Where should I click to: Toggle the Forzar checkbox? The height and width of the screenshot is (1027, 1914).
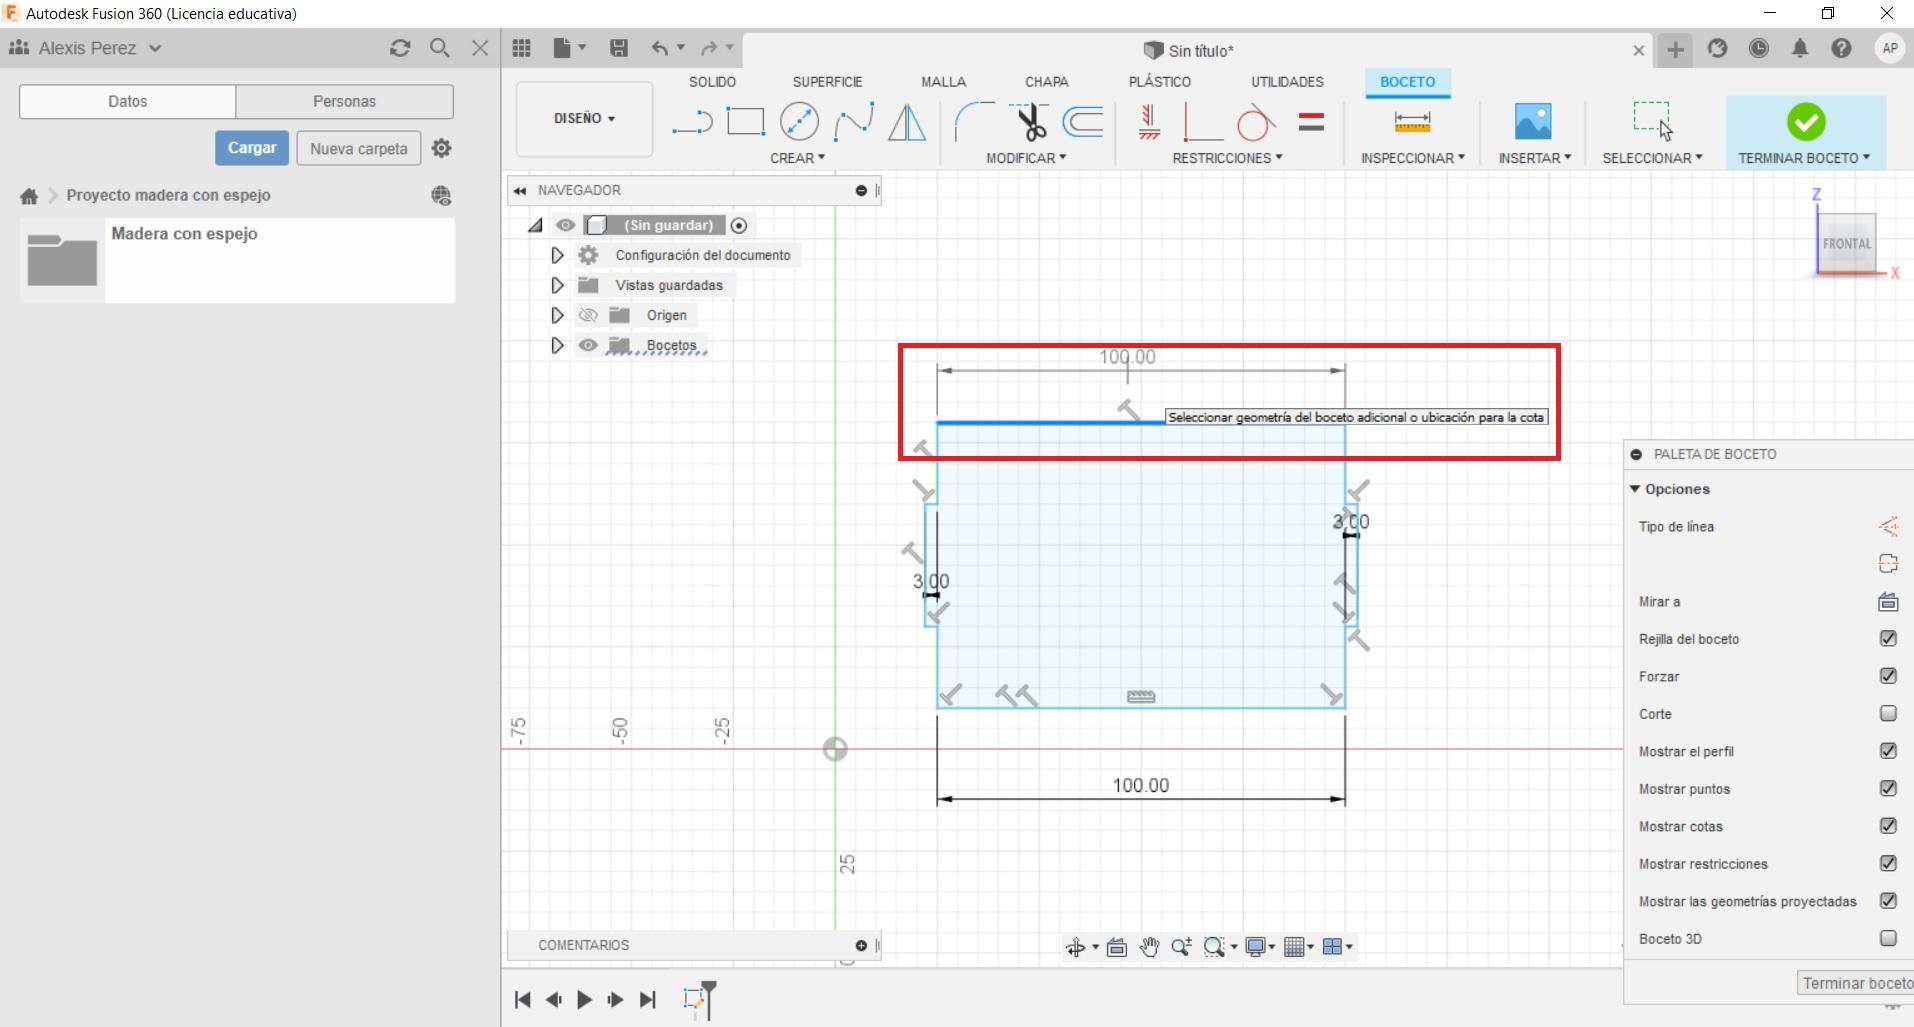(1888, 676)
